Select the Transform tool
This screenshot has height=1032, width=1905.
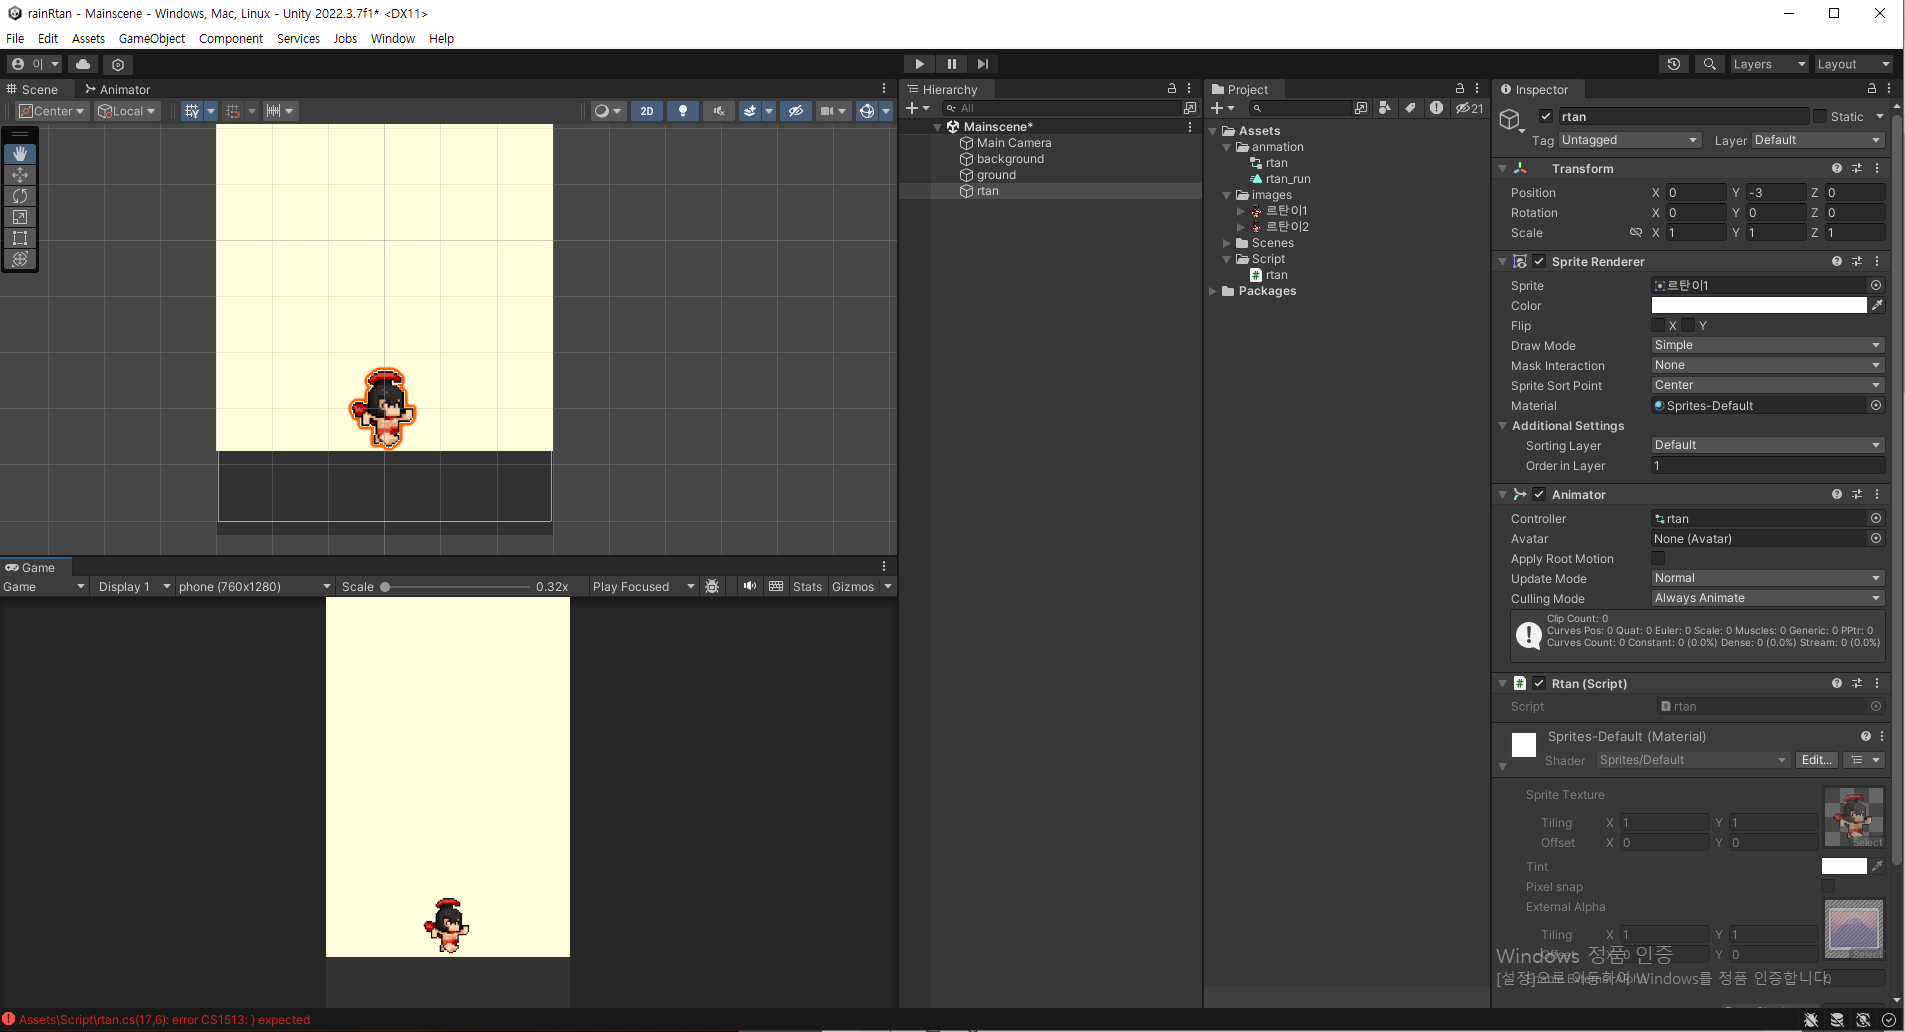(20, 259)
